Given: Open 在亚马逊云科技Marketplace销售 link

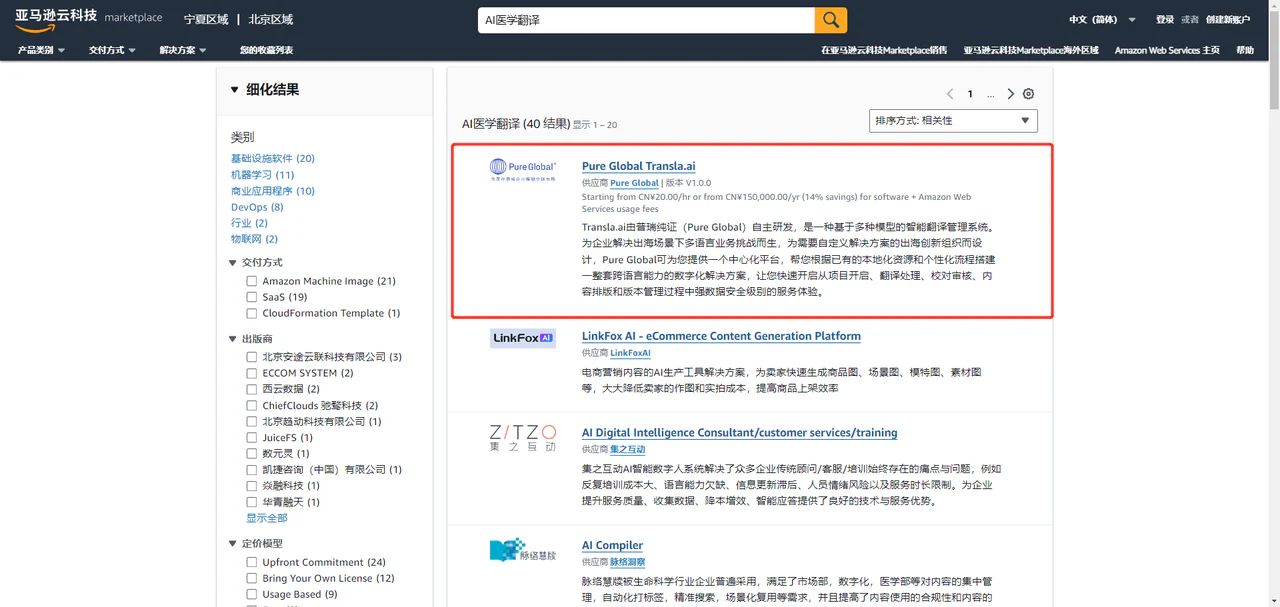Looking at the screenshot, I should coord(884,50).
